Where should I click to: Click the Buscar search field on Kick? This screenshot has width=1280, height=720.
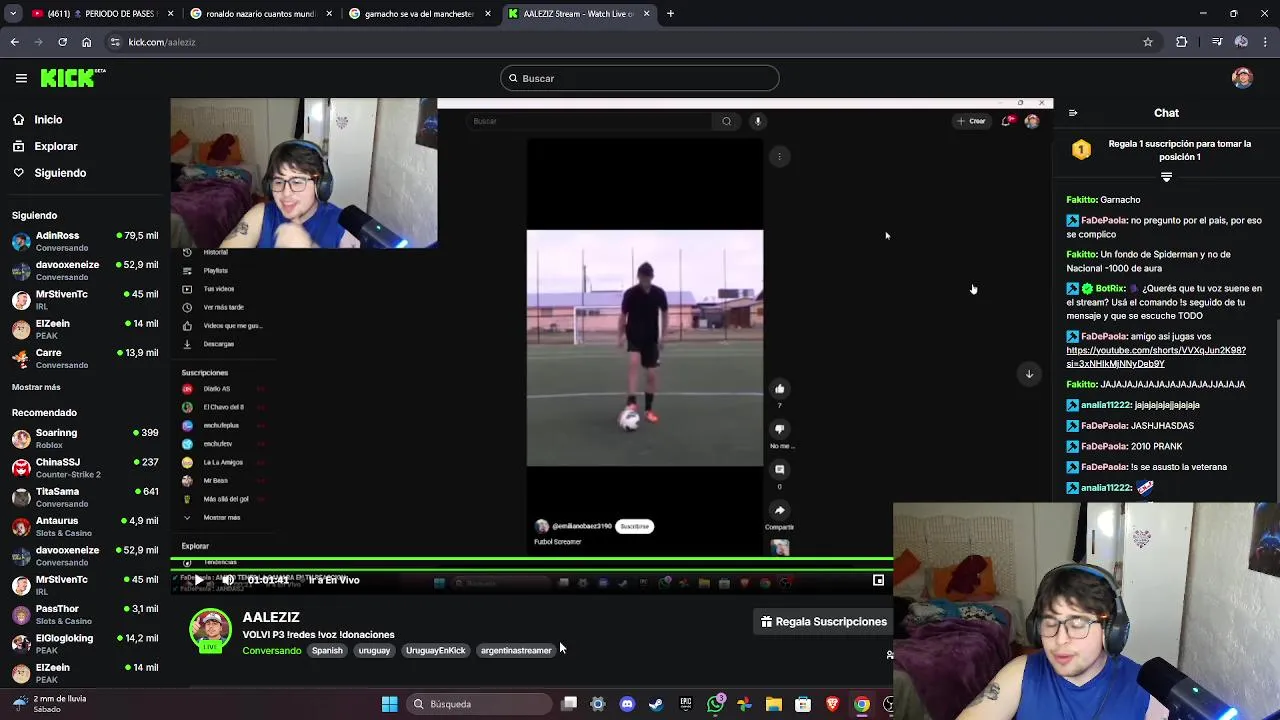click(x=640, y=78)
